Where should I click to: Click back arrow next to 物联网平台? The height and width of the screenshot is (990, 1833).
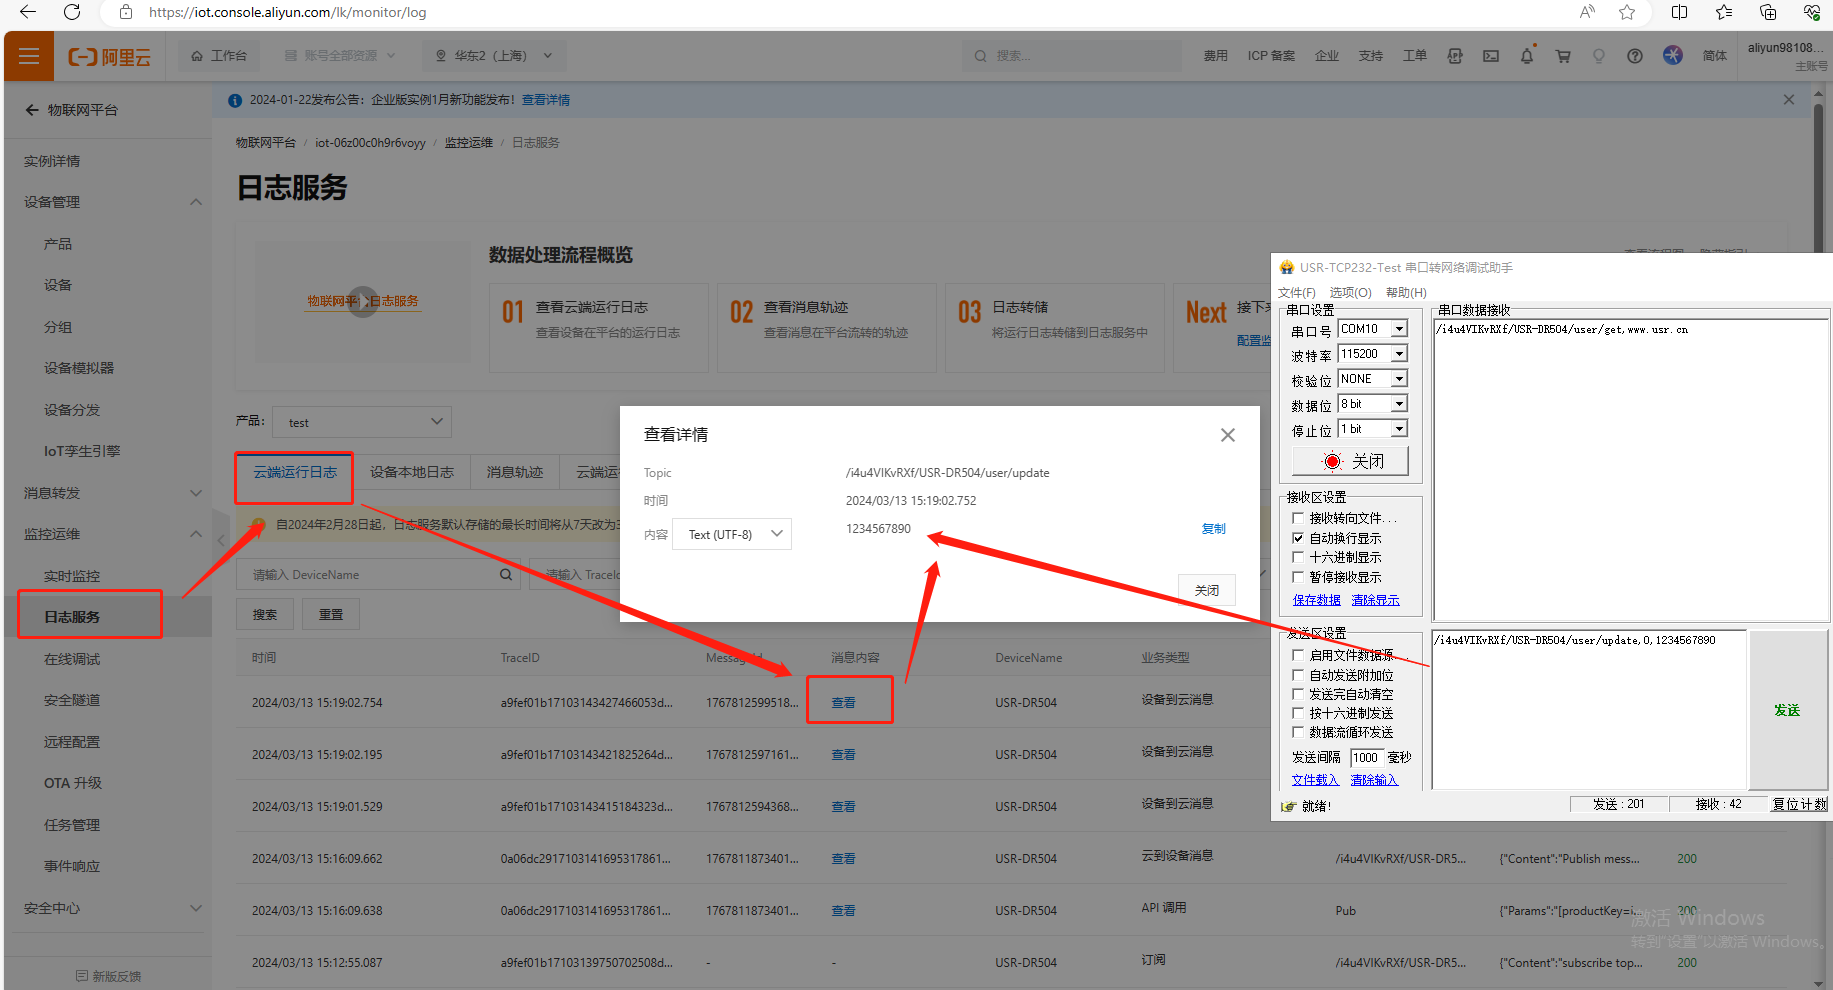click(x=32, y=110)
